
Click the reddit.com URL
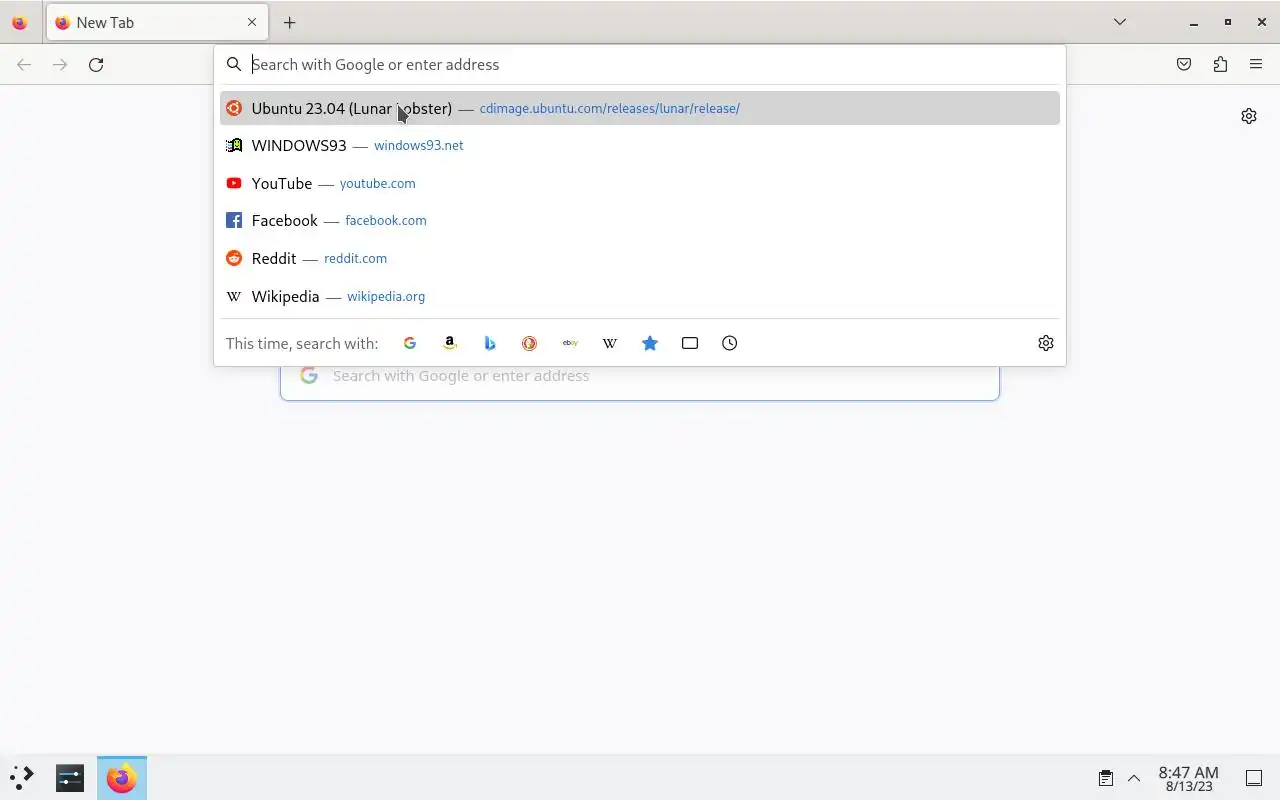pyautogui.click(x=356, y=258)
